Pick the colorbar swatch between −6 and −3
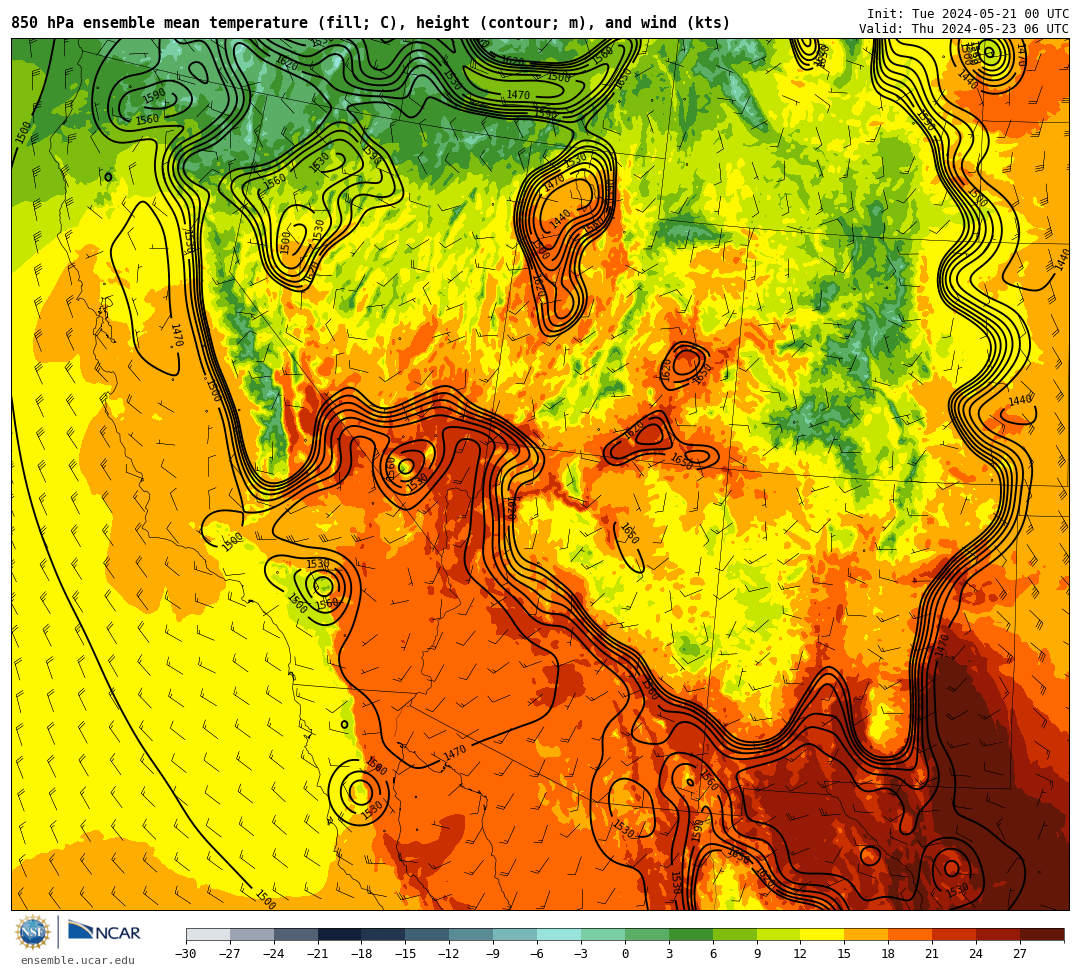1080x973 pixels. tap(559, 934)
